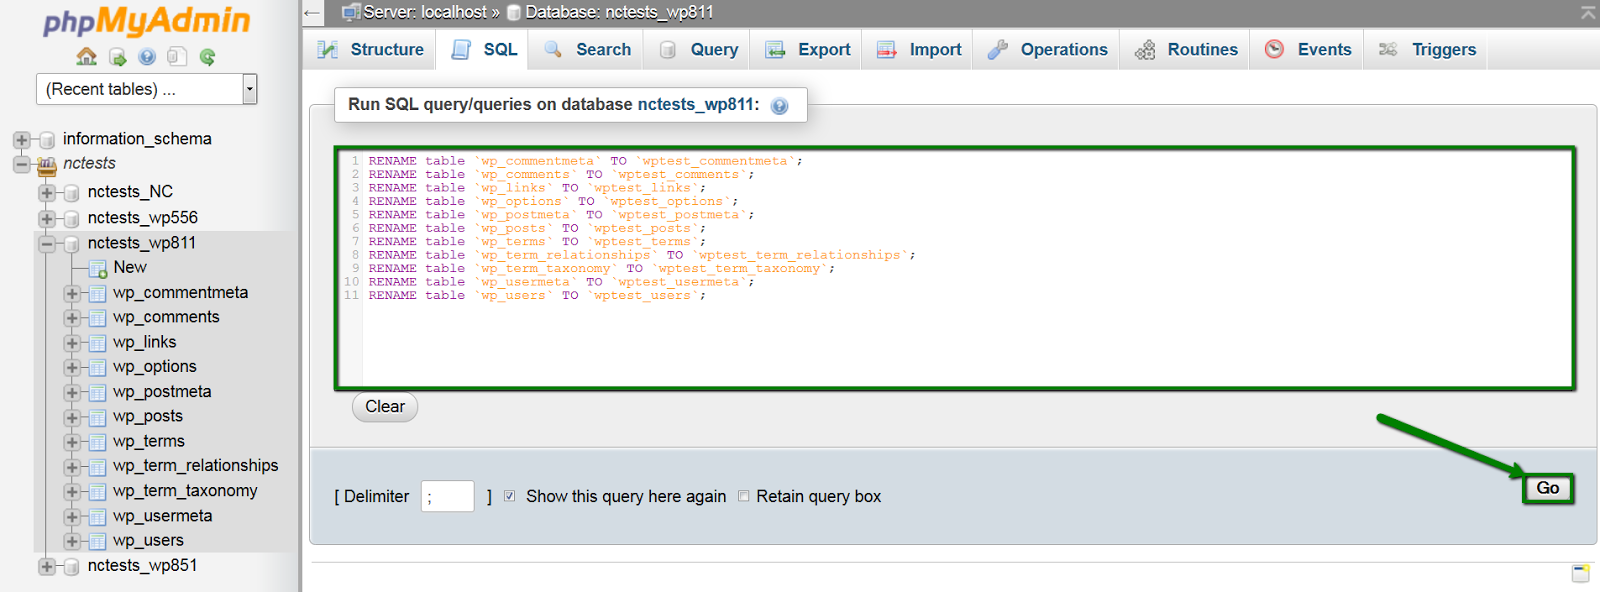Switch to the SQL tab
This screenshot has width=1600, height=592.
tap(485, 49)
